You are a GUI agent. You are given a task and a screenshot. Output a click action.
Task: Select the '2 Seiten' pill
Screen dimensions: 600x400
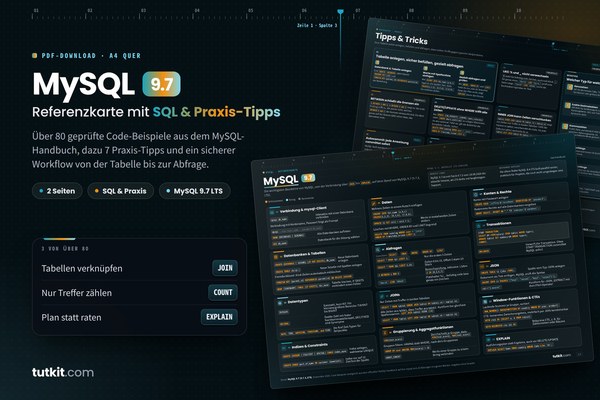[57, 191]
